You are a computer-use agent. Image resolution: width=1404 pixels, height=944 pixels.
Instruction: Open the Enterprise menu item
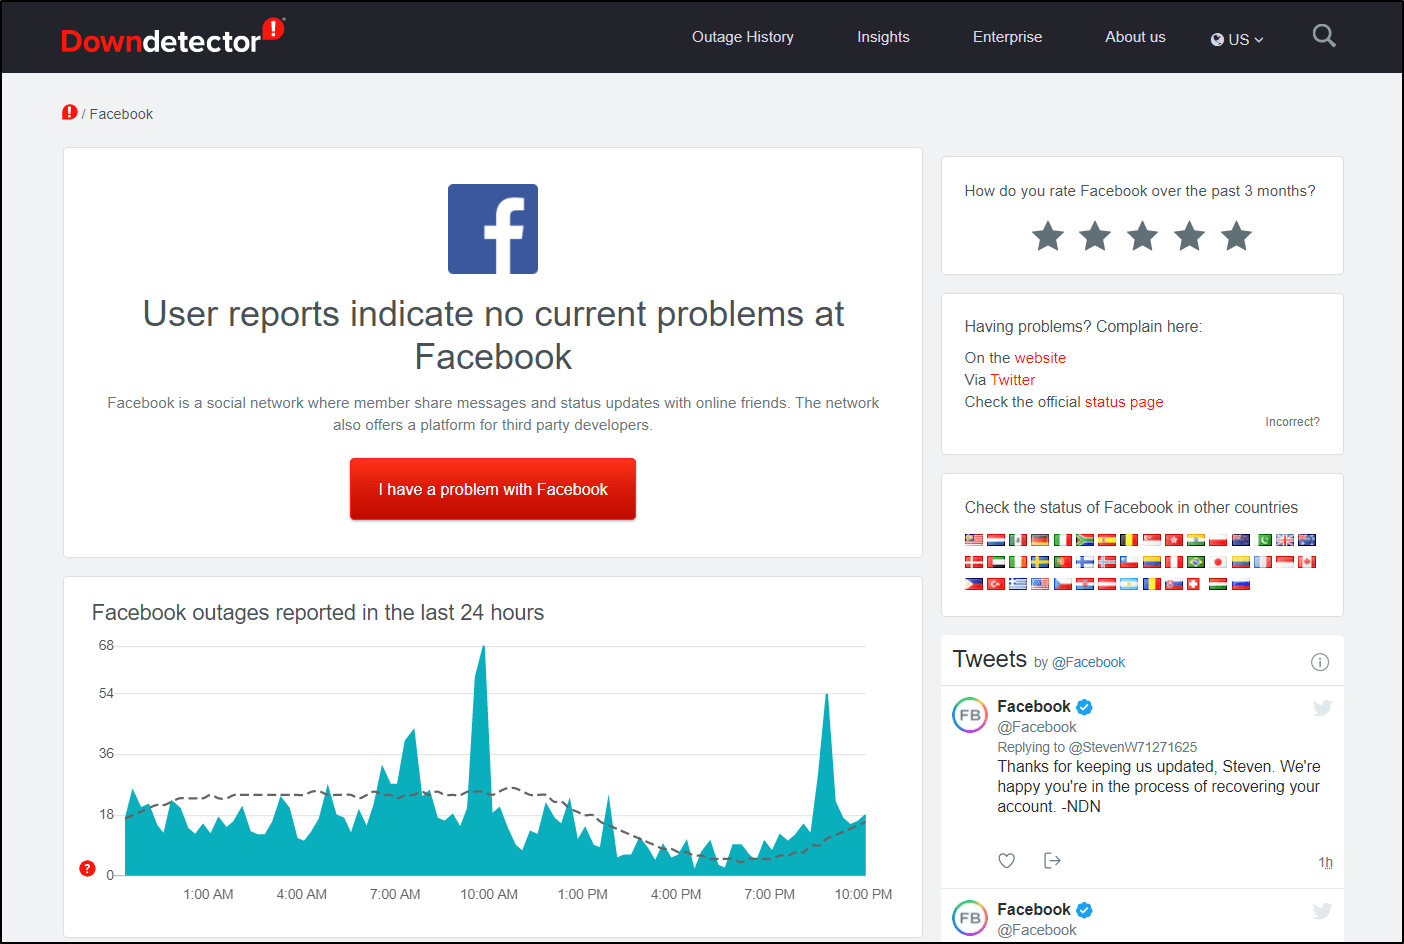pos(1007,37)
